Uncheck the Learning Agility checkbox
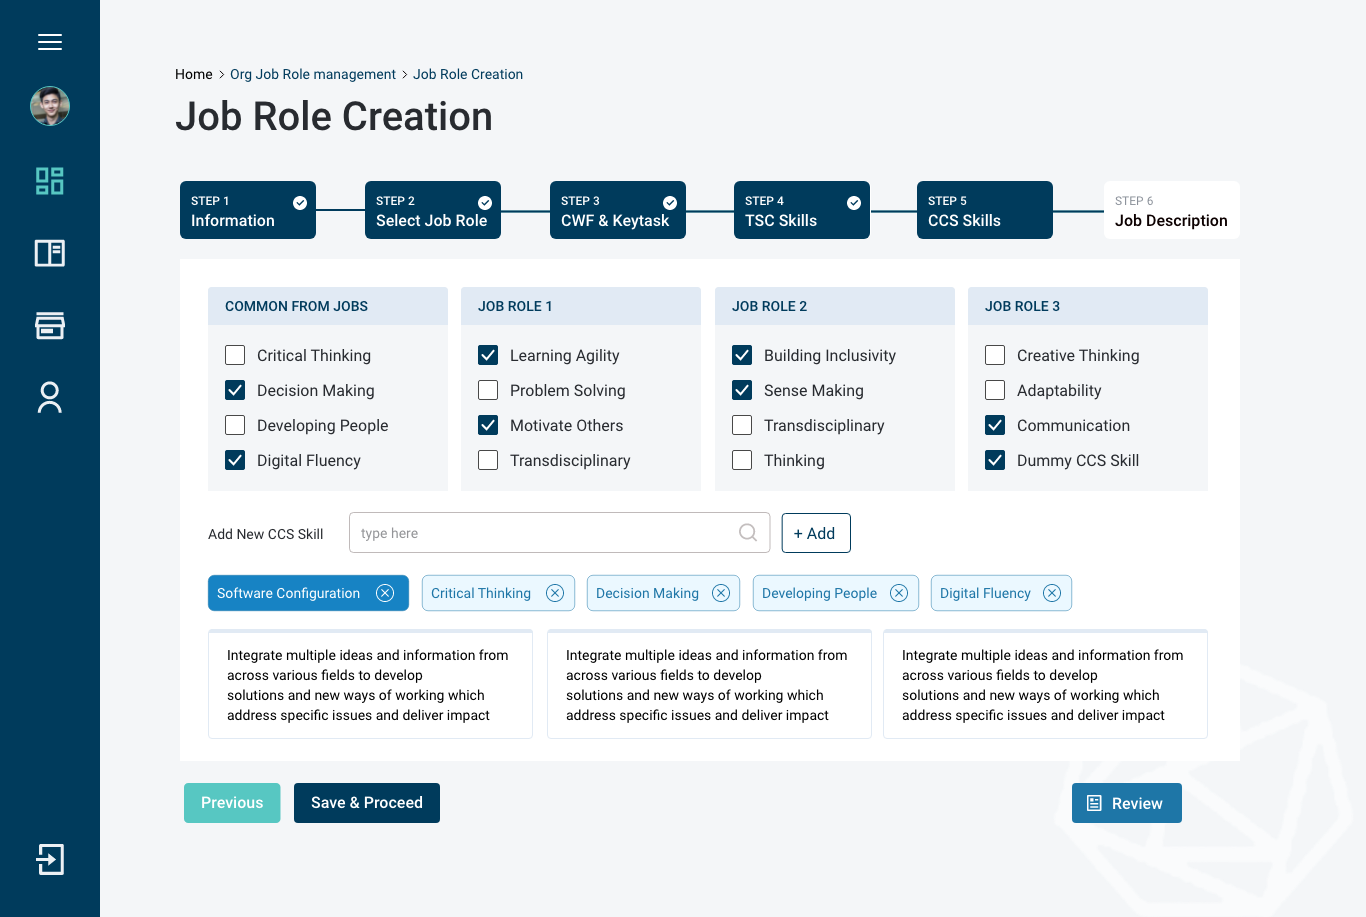The width and height of the screenshot is (1366, 917). click(488, 355)
